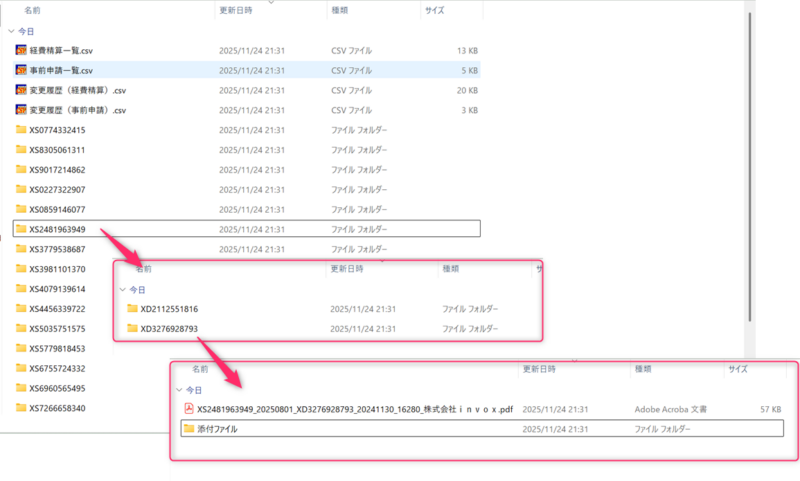Viewport: 800px width, 481px height.
Task: Click the 変更履歴（事前申請）.csv icon
Action: point(21,110)
